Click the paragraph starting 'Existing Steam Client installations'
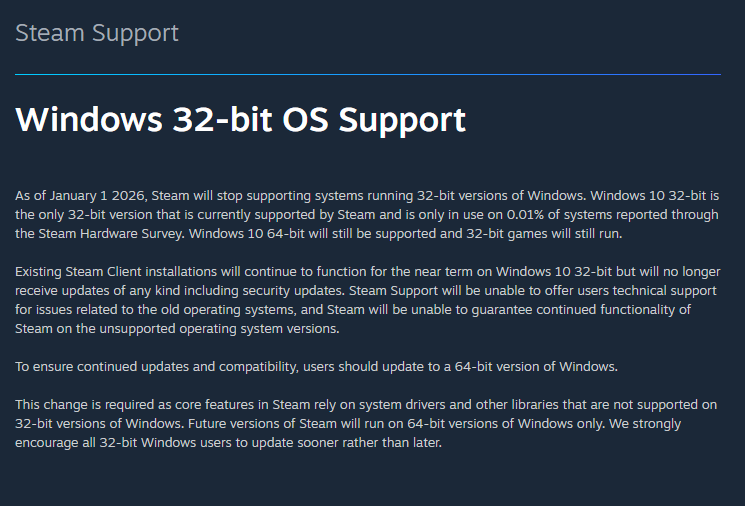 (x=368, y=300)
